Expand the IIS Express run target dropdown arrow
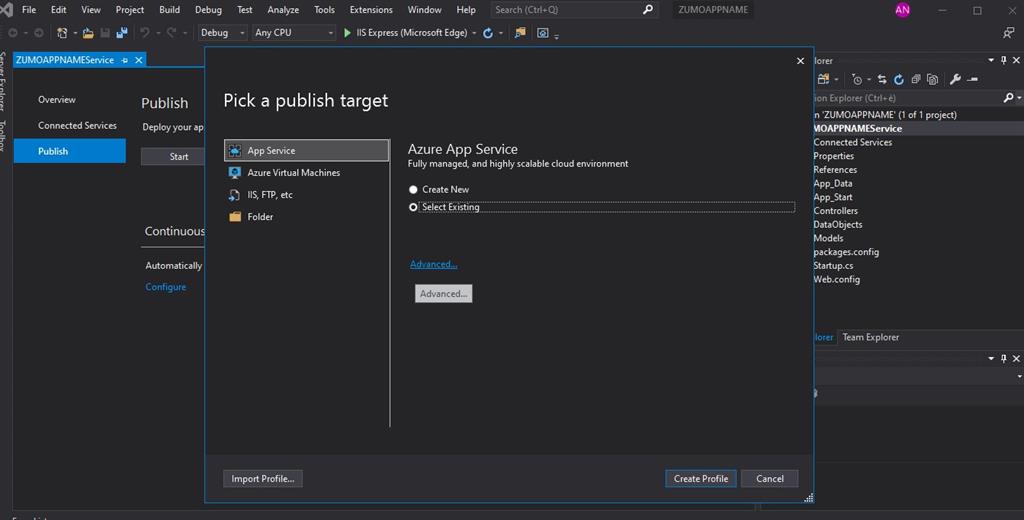 tap(475, 33)
